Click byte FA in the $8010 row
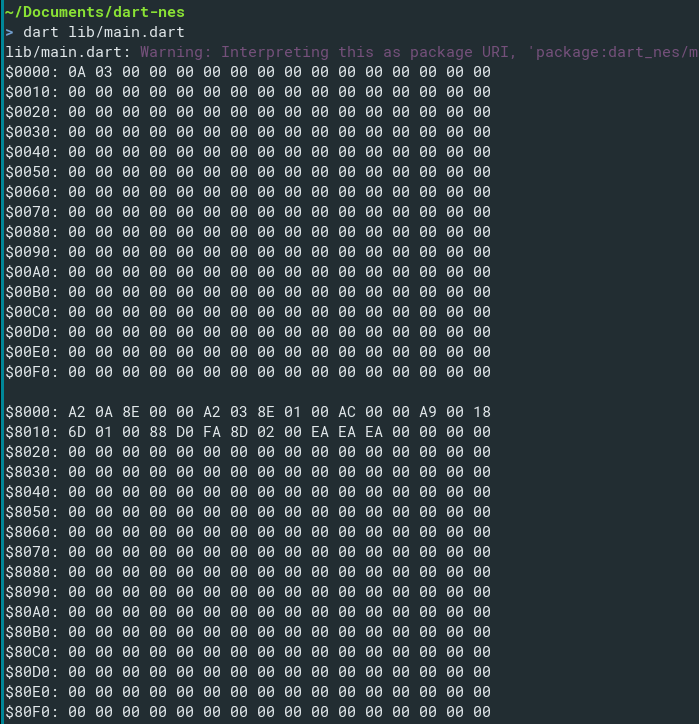The width and height of the screenshot is (699, 724). (x=212, y=432)
